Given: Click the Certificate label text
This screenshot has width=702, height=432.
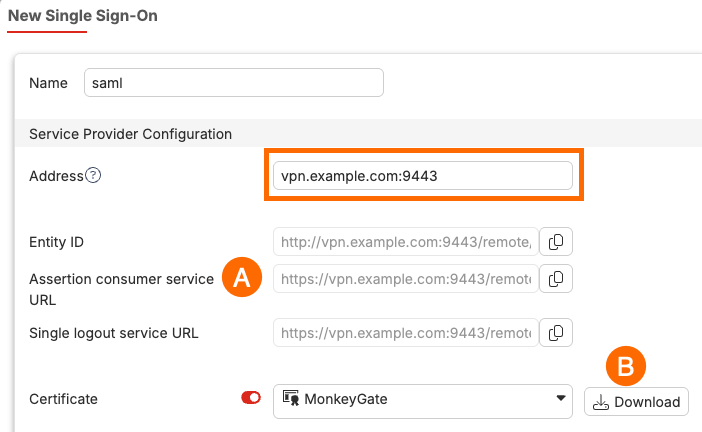Looking at the screenshot, I should (63, 399).
